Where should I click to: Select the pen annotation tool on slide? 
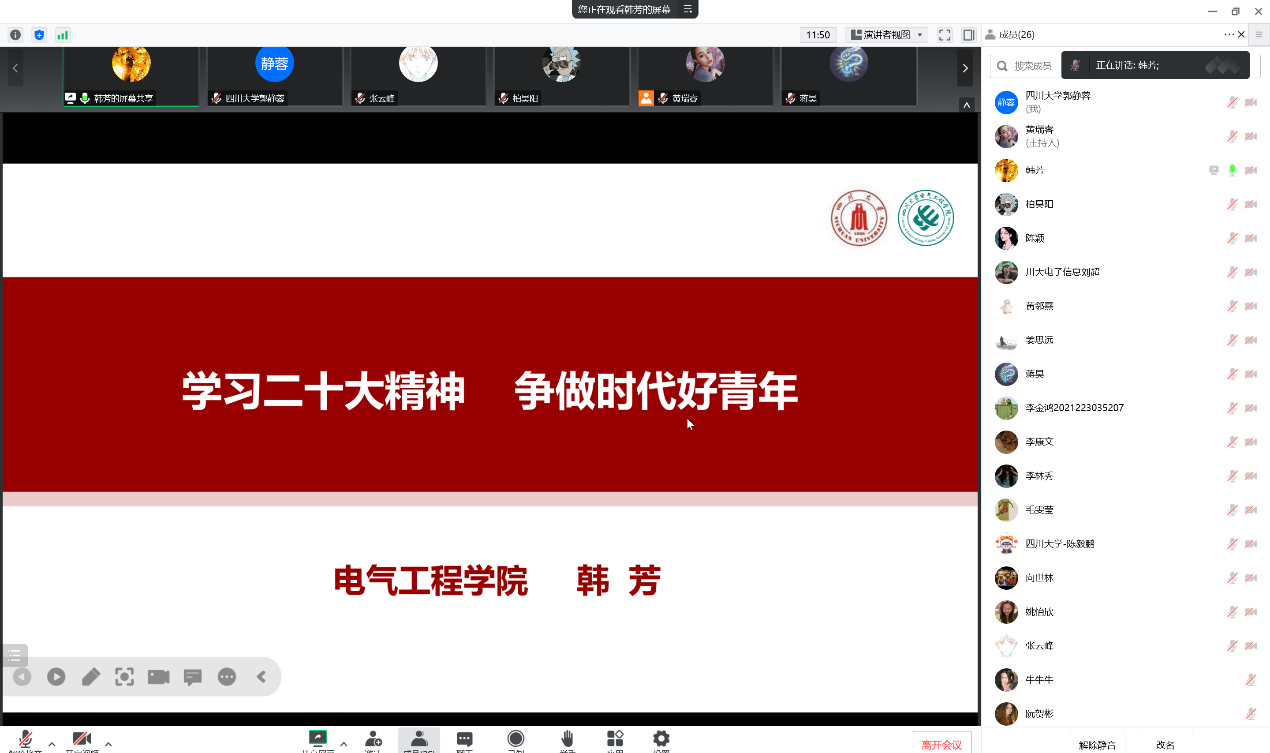click(x=90, y=677)
